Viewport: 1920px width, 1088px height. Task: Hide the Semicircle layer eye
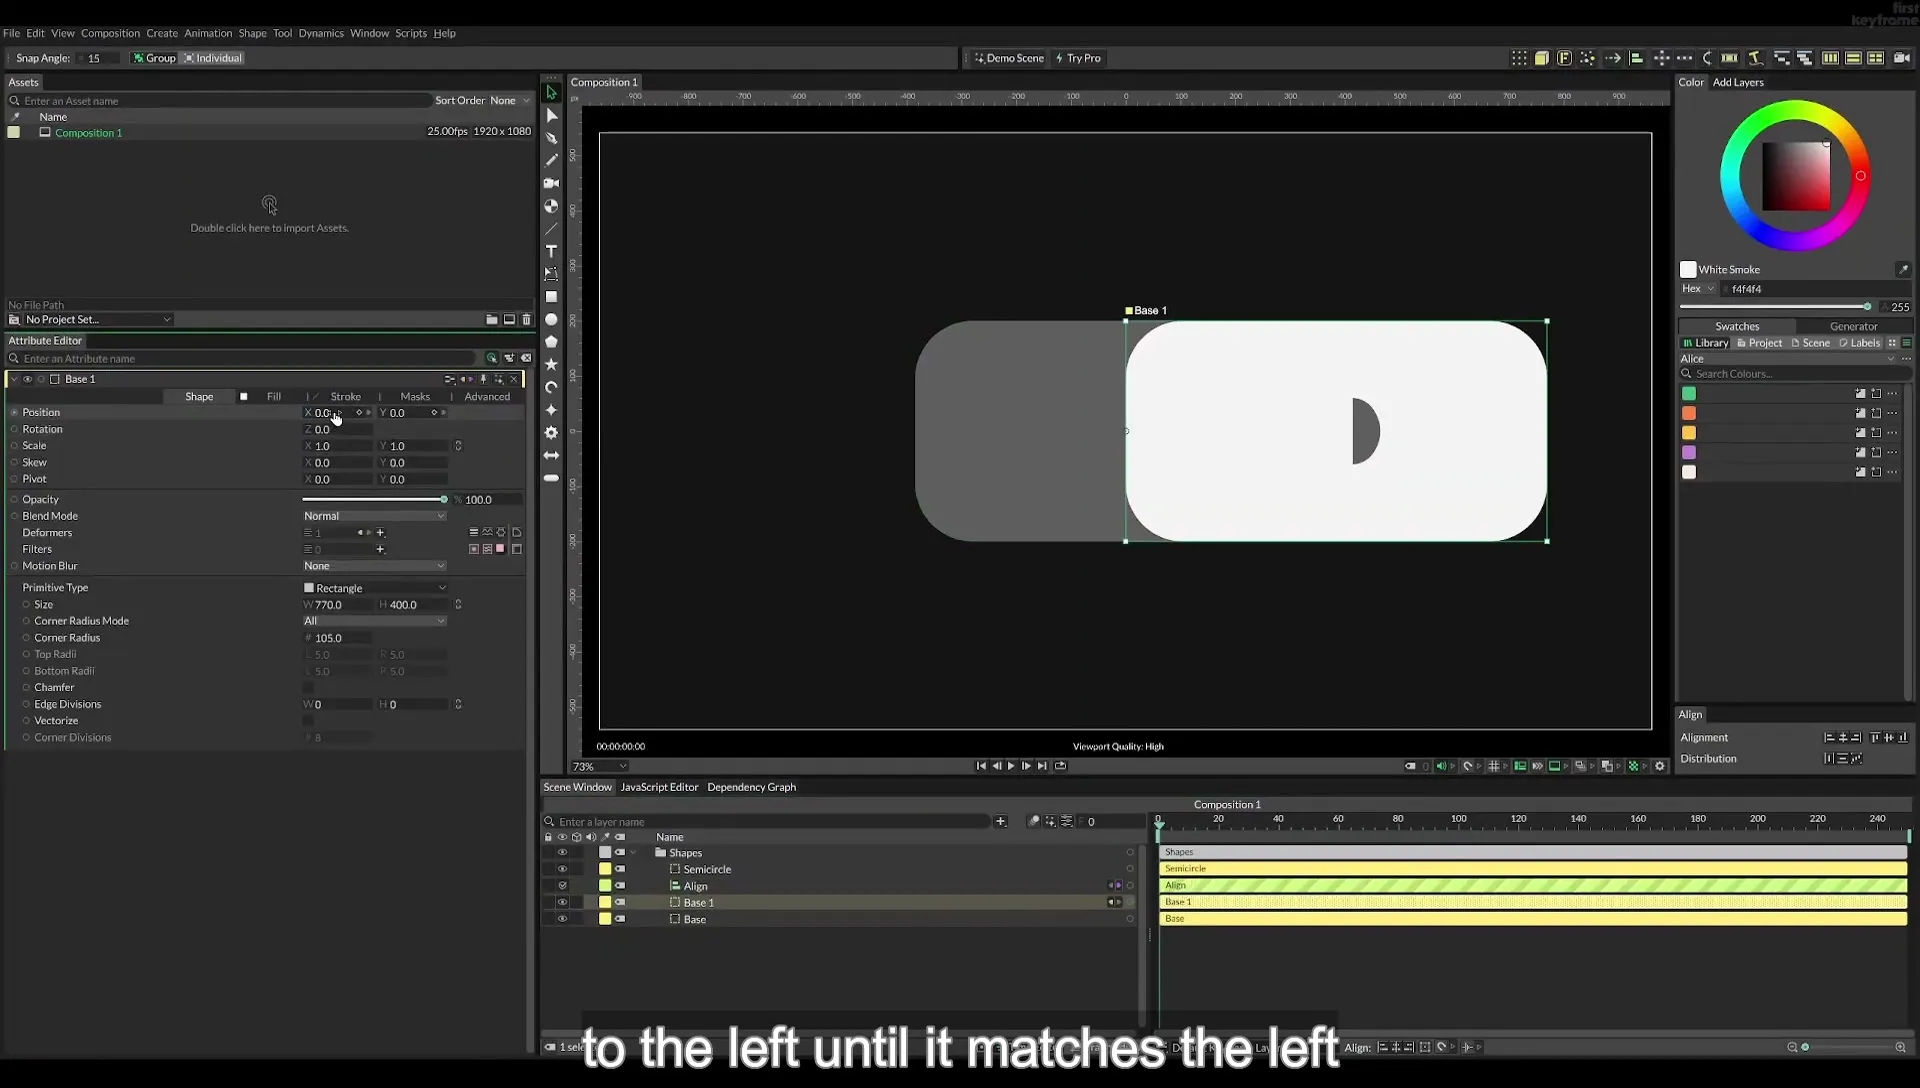click(x=562, y=869)
